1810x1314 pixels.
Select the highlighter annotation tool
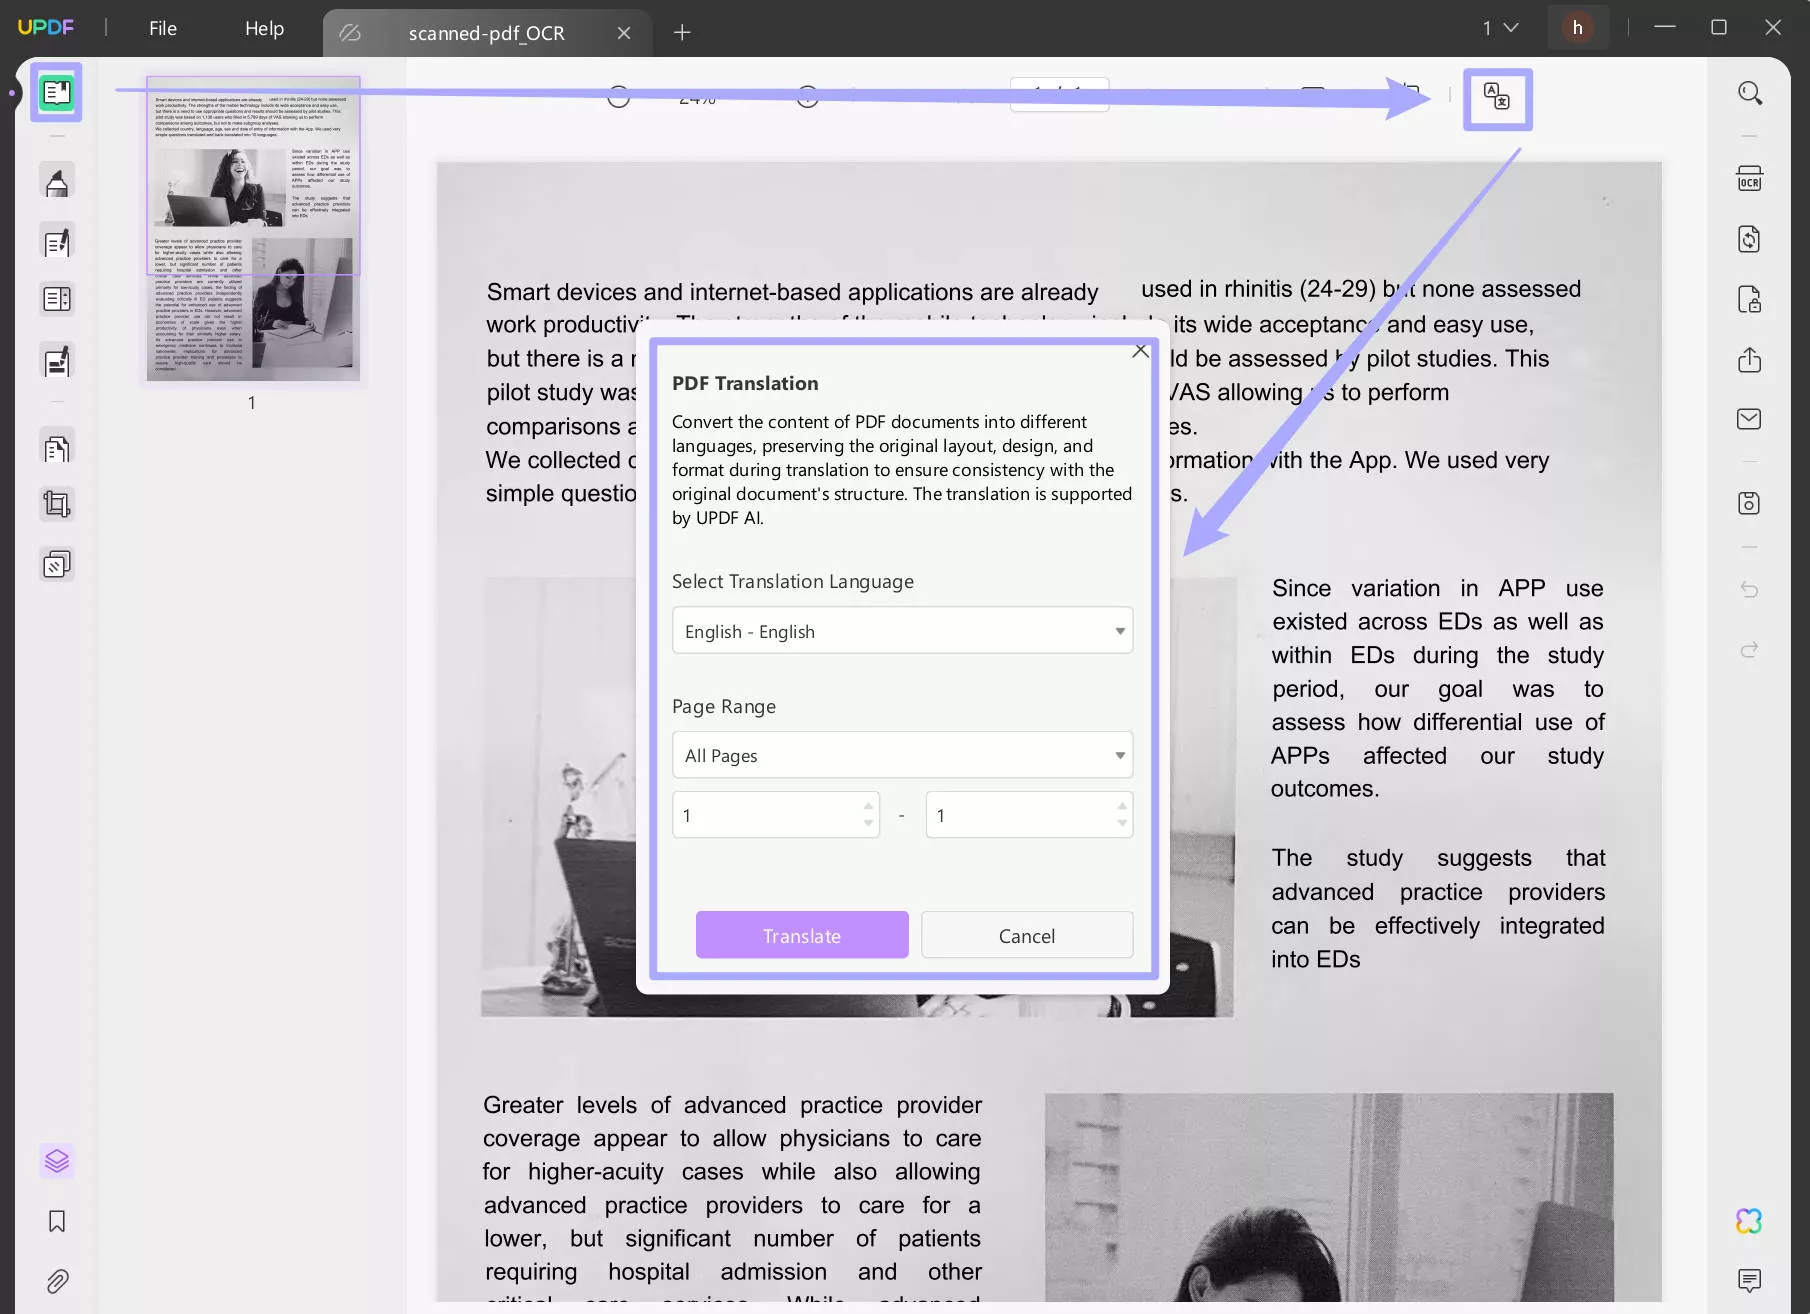(x=57, y=180)
